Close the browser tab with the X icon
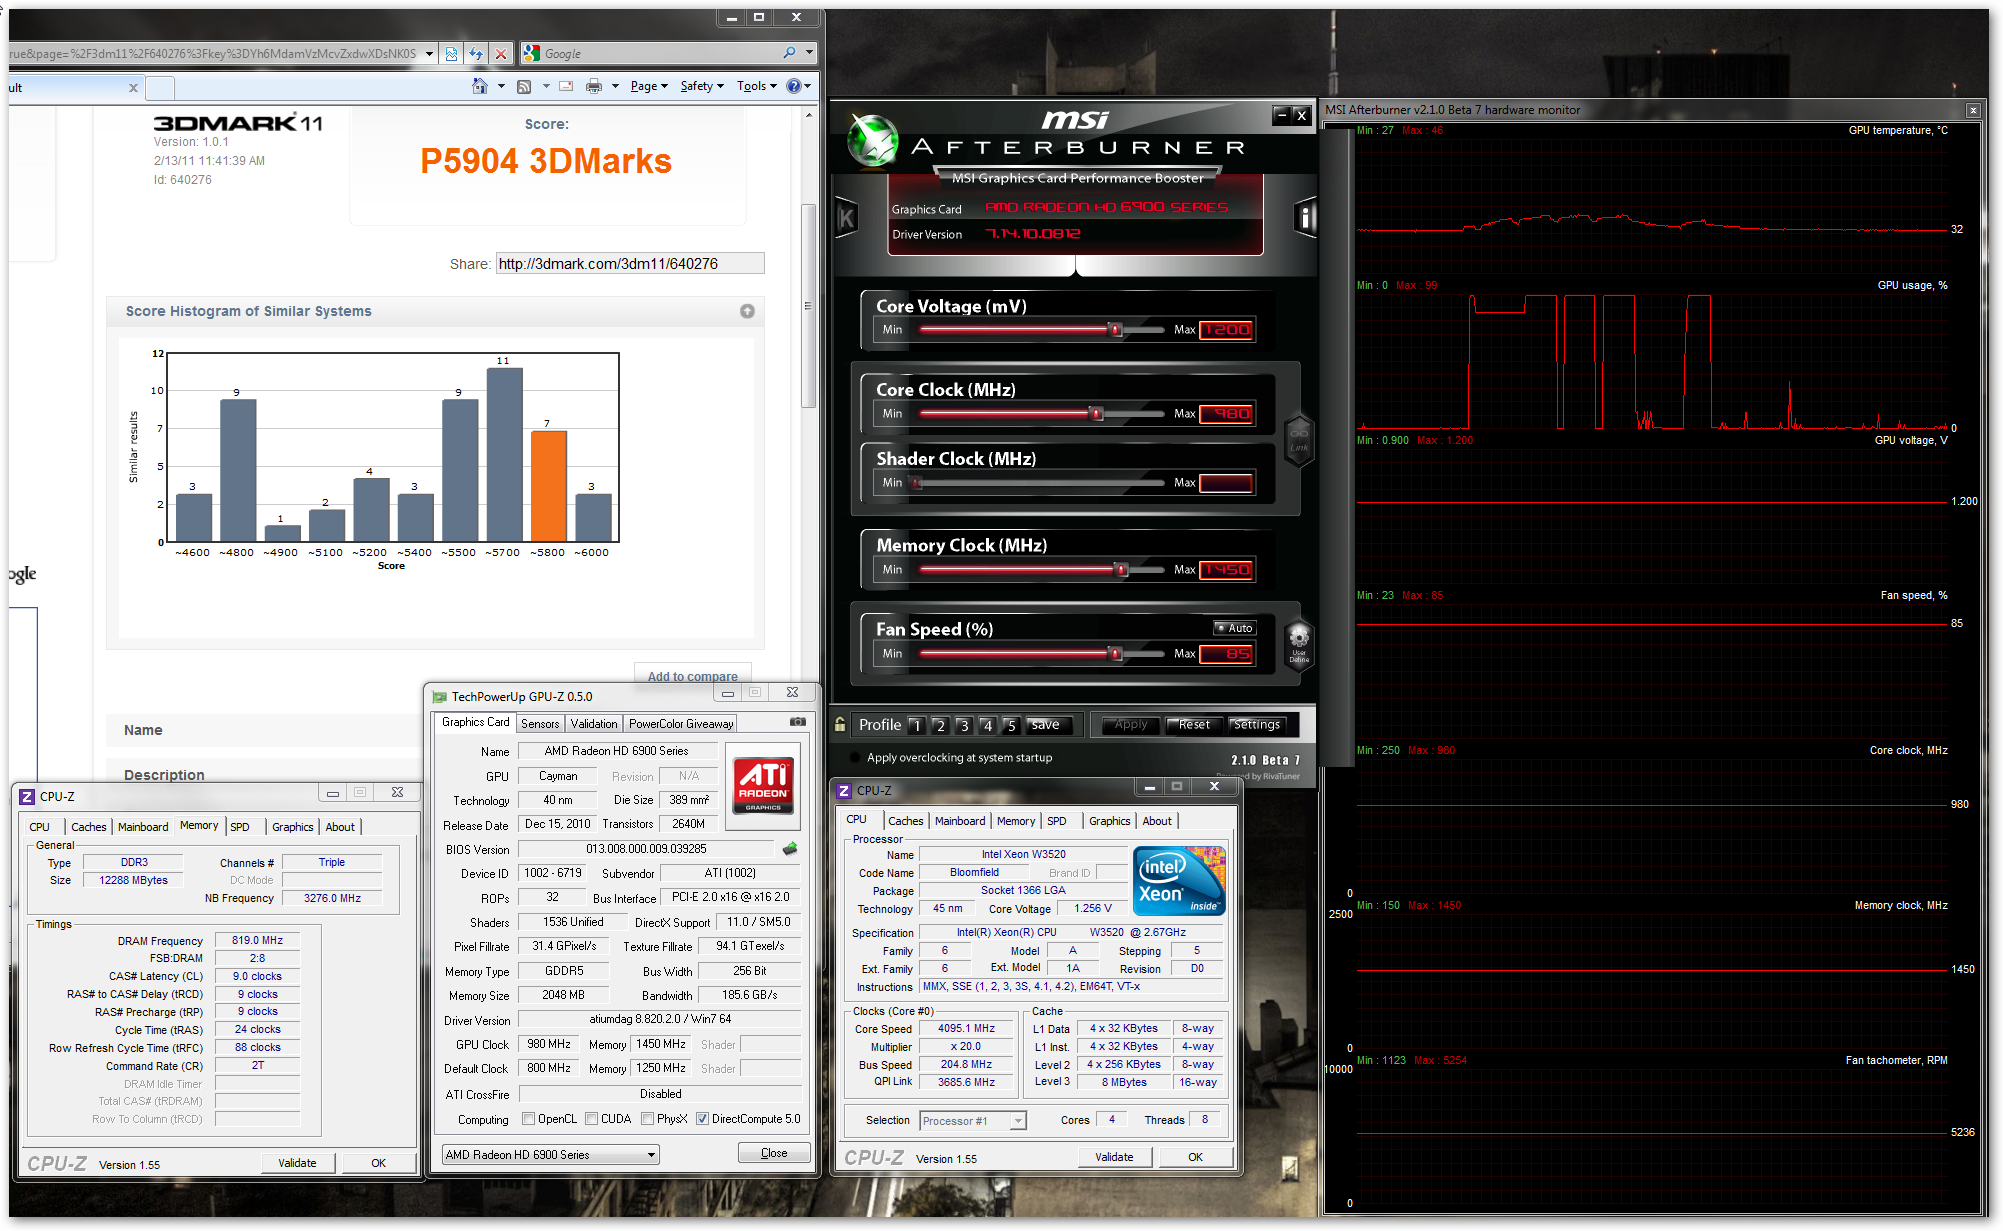Image resolution: width=2003 pixels, height=1231 pixels. tap(133, 88)
